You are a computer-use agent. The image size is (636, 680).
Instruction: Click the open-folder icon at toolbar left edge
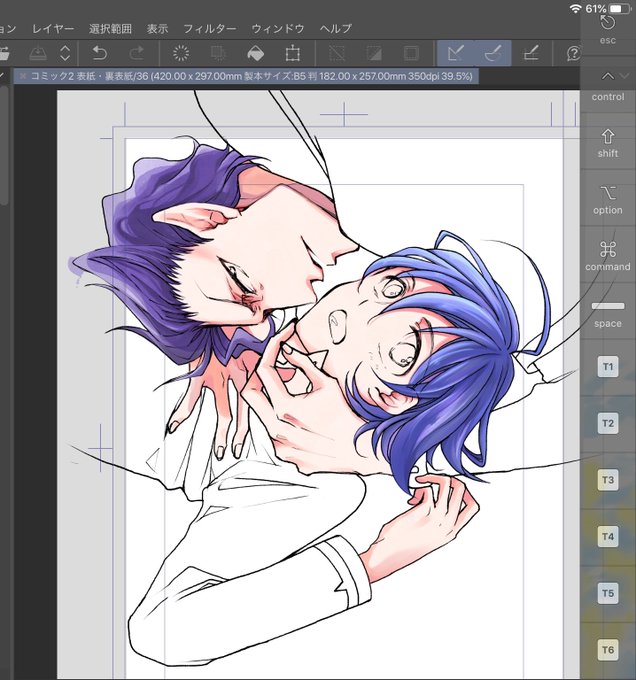4,53
